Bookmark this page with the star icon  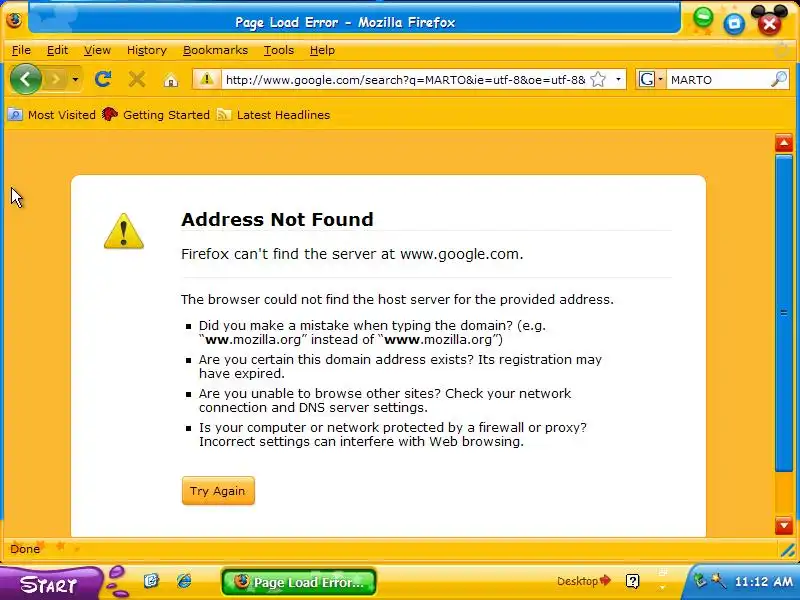598,80
